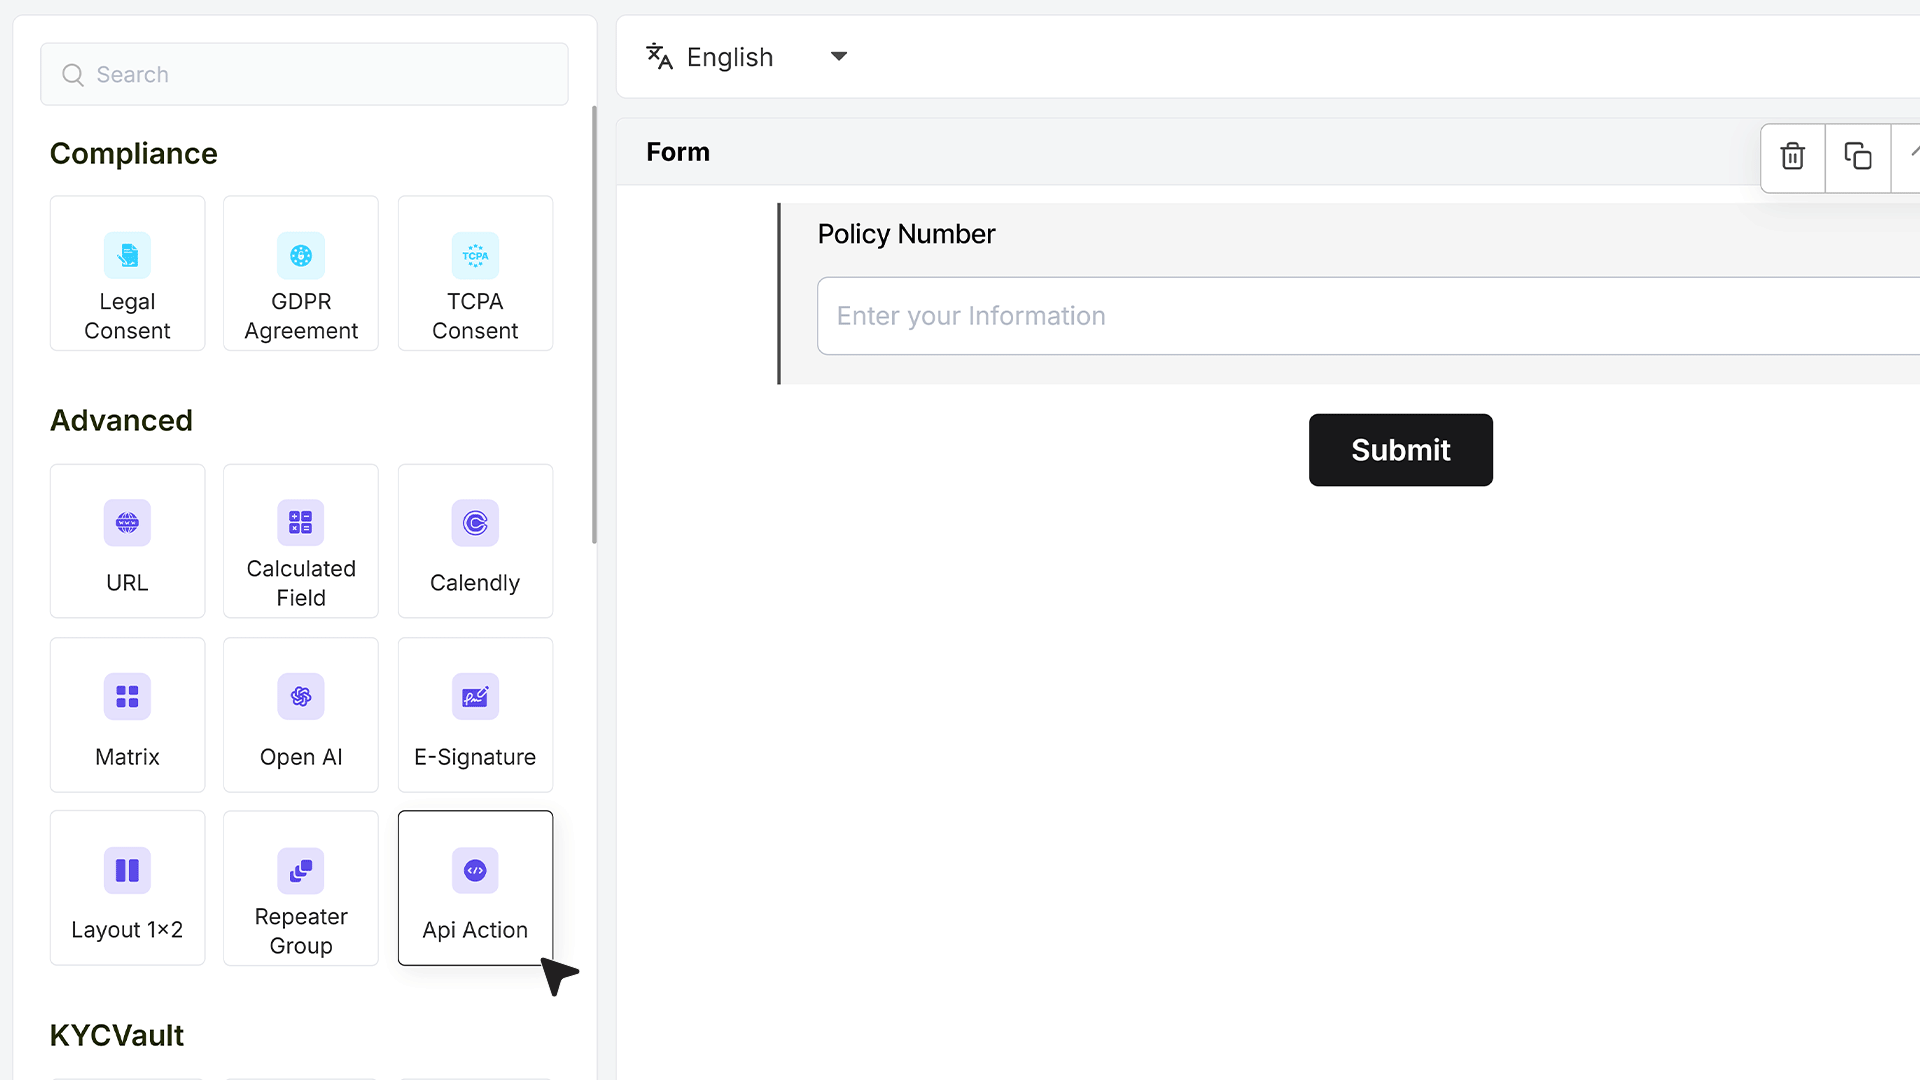Screen dimensions: 1920x1080
Task: Insert the Matrix field
Action: pyautogui.click(x=127, y=715)
